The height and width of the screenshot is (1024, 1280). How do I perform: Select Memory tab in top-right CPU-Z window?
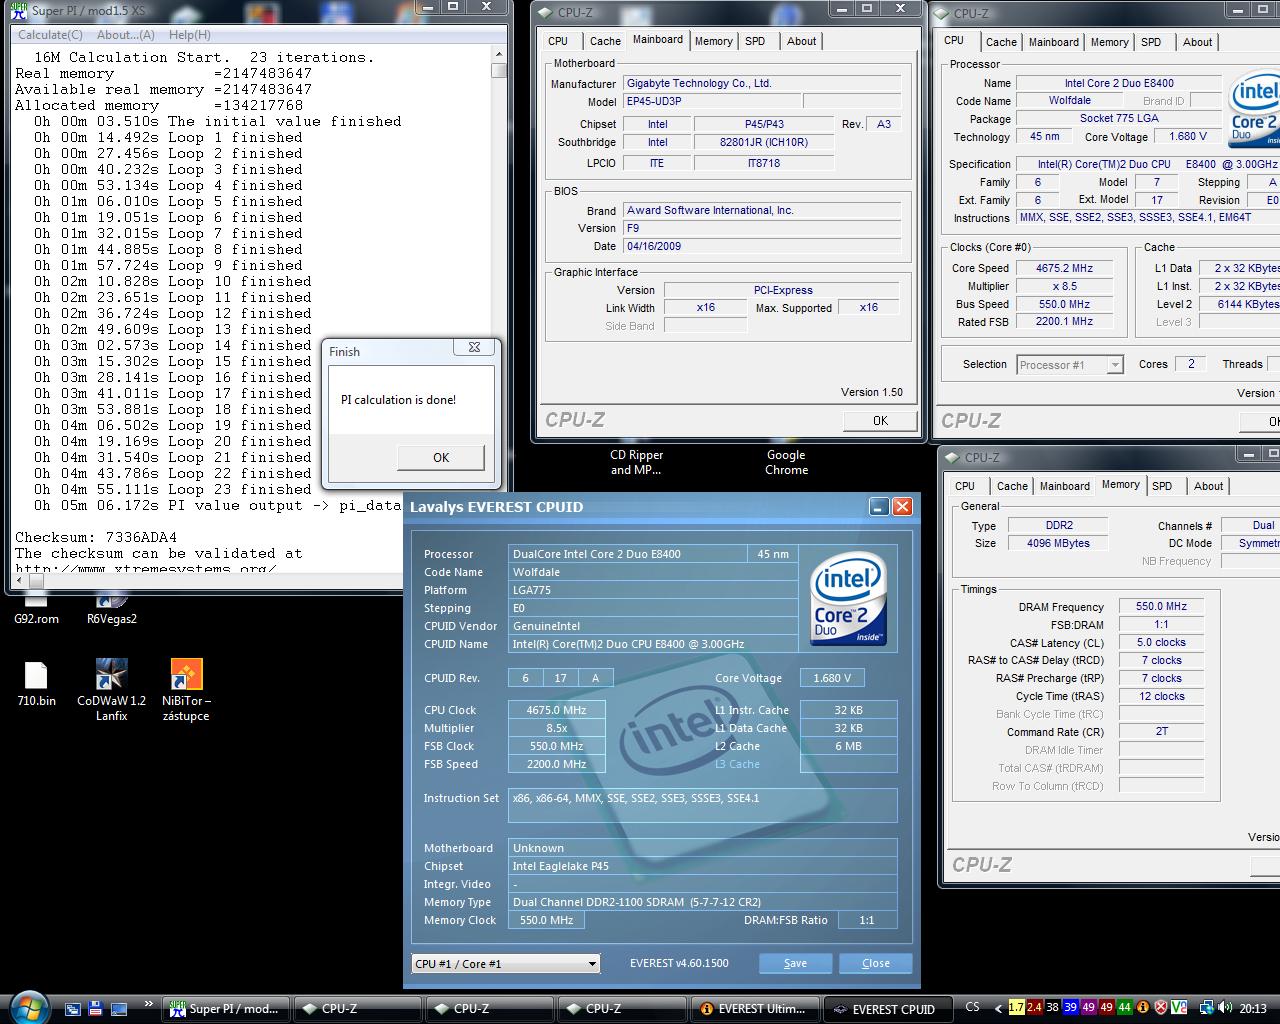(1110, 42)
